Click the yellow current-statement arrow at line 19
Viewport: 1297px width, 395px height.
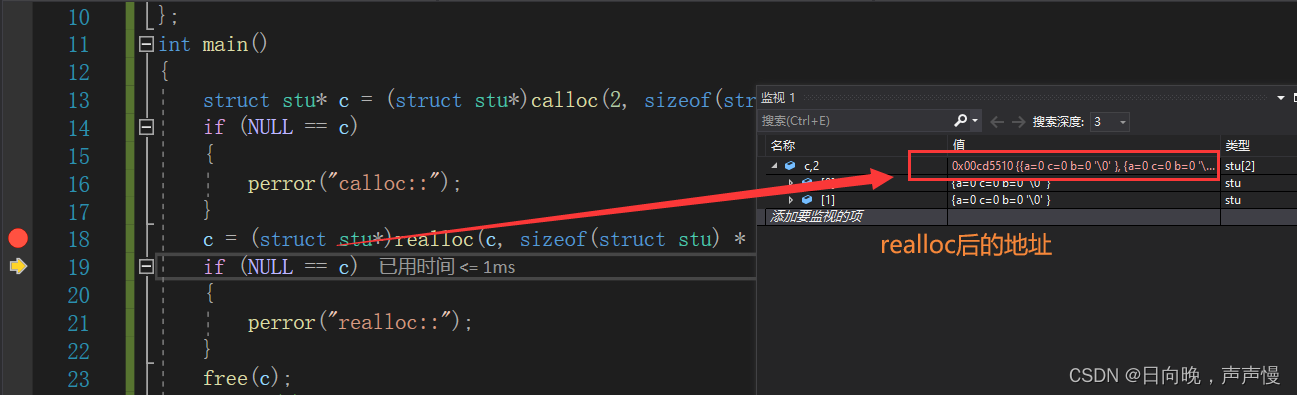tap(17, 266)
